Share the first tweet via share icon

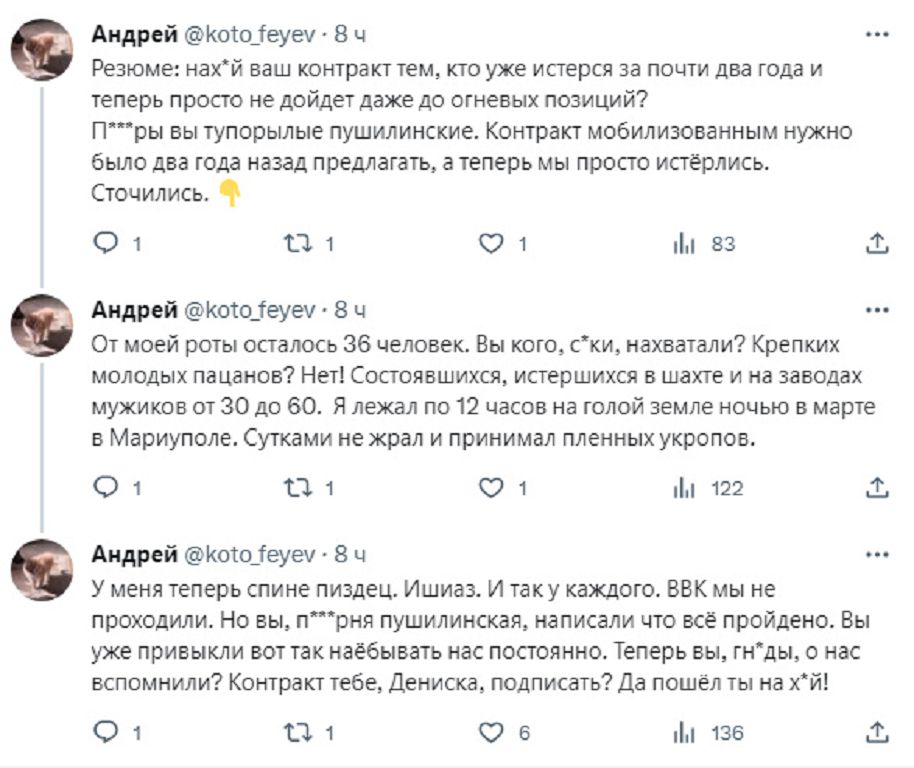pyautogui.click(x=876, y=243)
